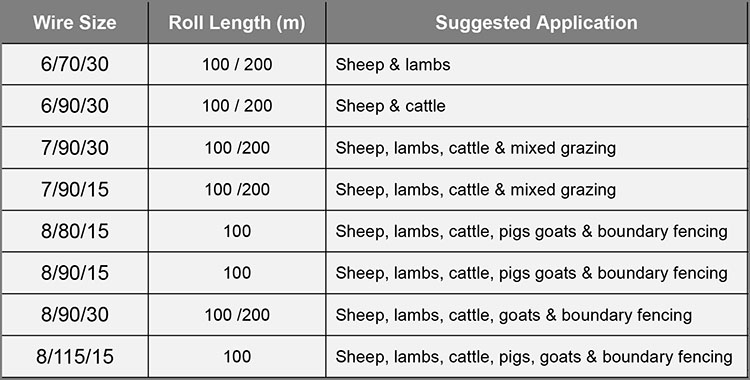The width and height of the screenshot is (750, 380).
Task: Click roll length cell for 8/80/15
Action: 237,231
